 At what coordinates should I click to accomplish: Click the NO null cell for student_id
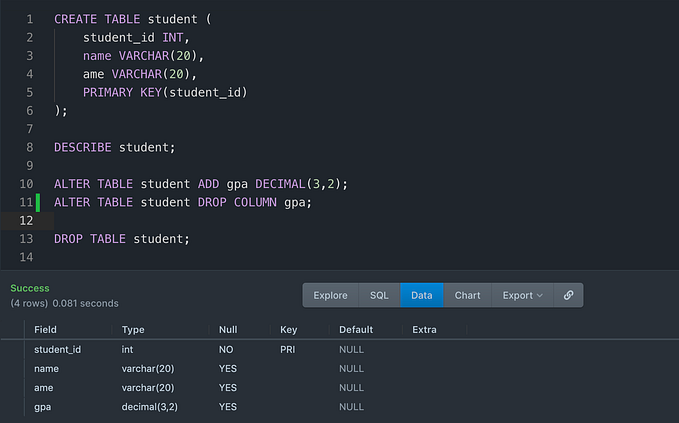pos(226,349)
